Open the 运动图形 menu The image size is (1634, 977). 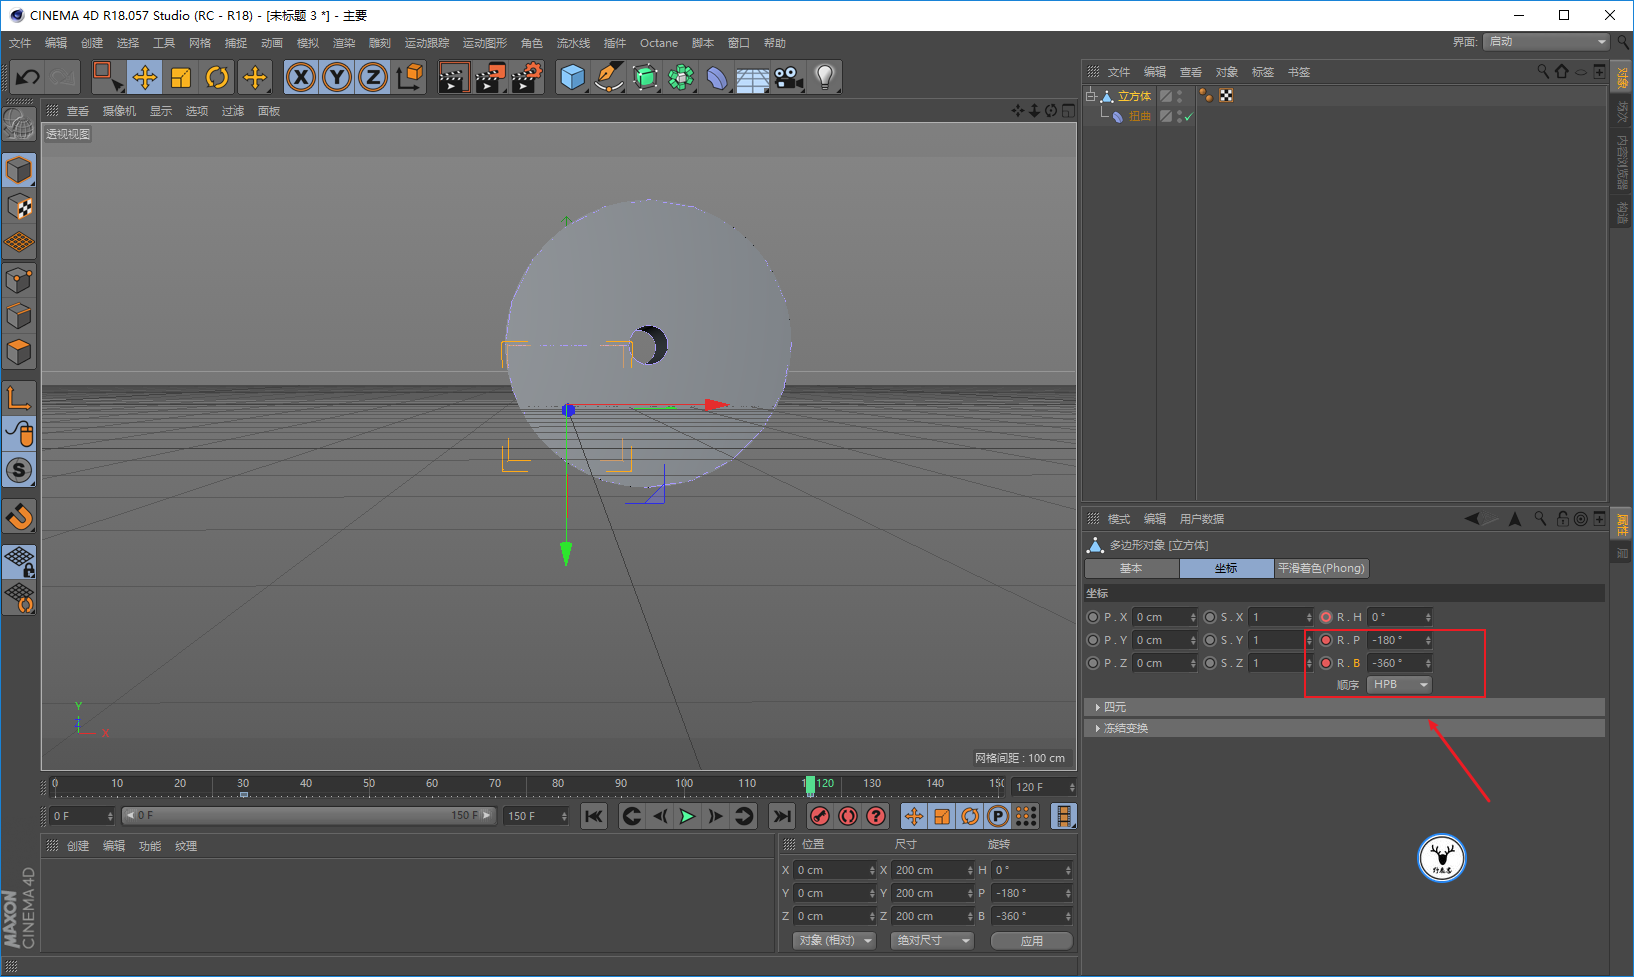(485, 43)
